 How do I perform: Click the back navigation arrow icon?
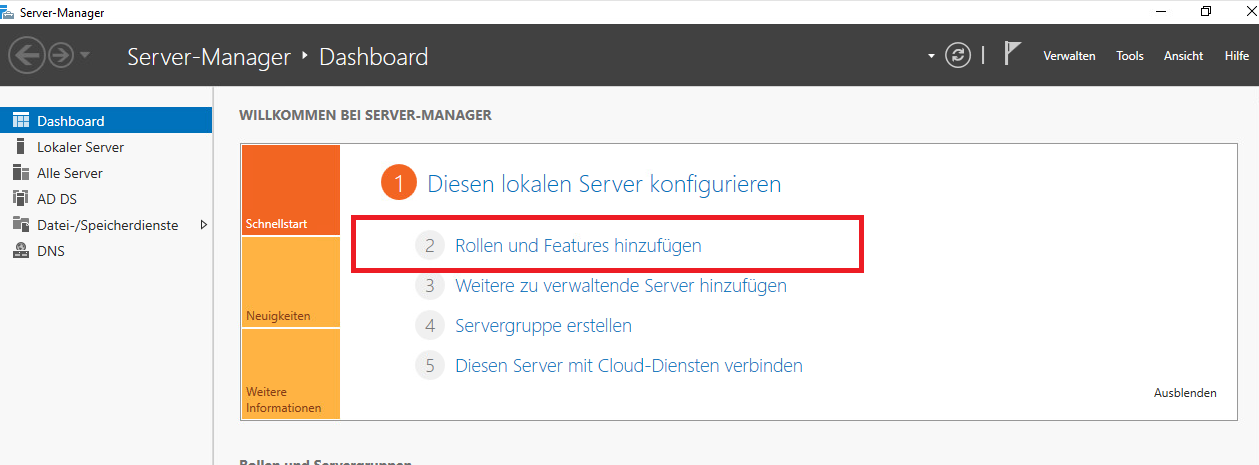(27, 56)
